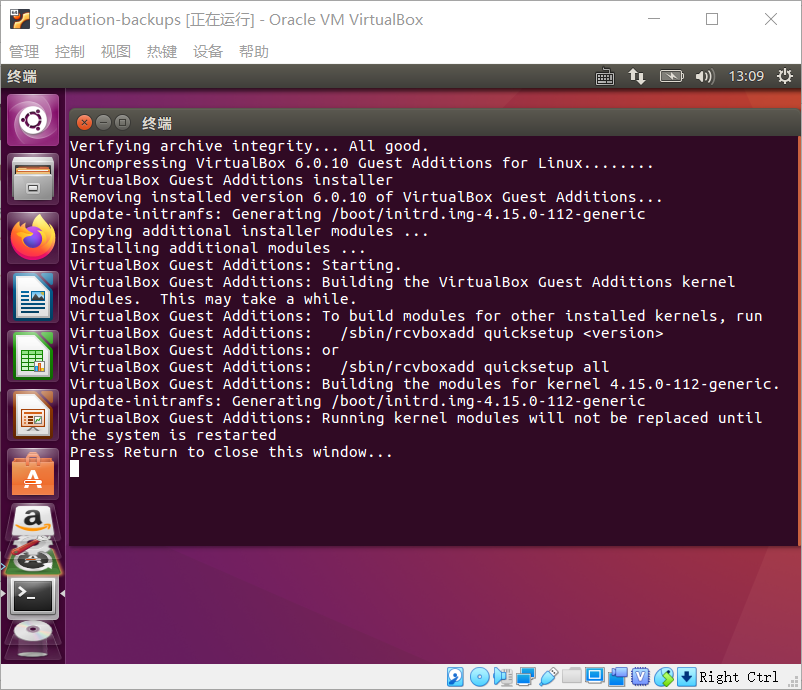Open the clock showing 13:09
Screen dimensions: 802x690
click(x=746, y=77)
